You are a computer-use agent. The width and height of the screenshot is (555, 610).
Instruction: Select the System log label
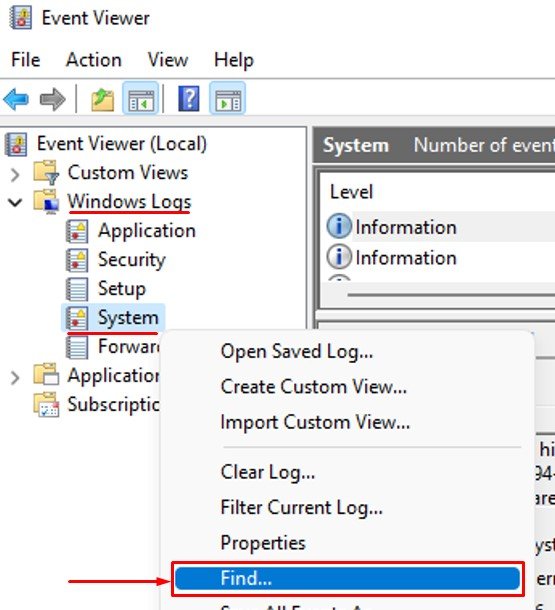point(128,318)
